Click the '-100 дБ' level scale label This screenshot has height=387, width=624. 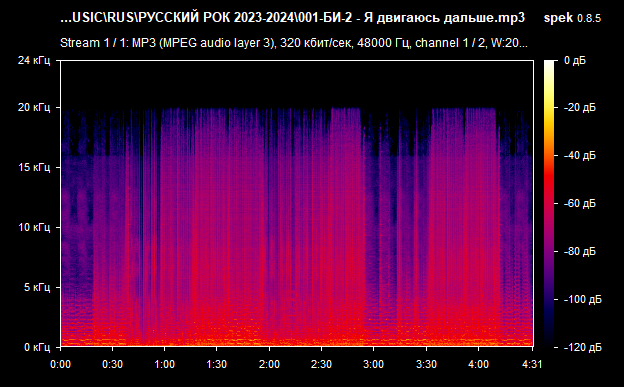[583, 299]
